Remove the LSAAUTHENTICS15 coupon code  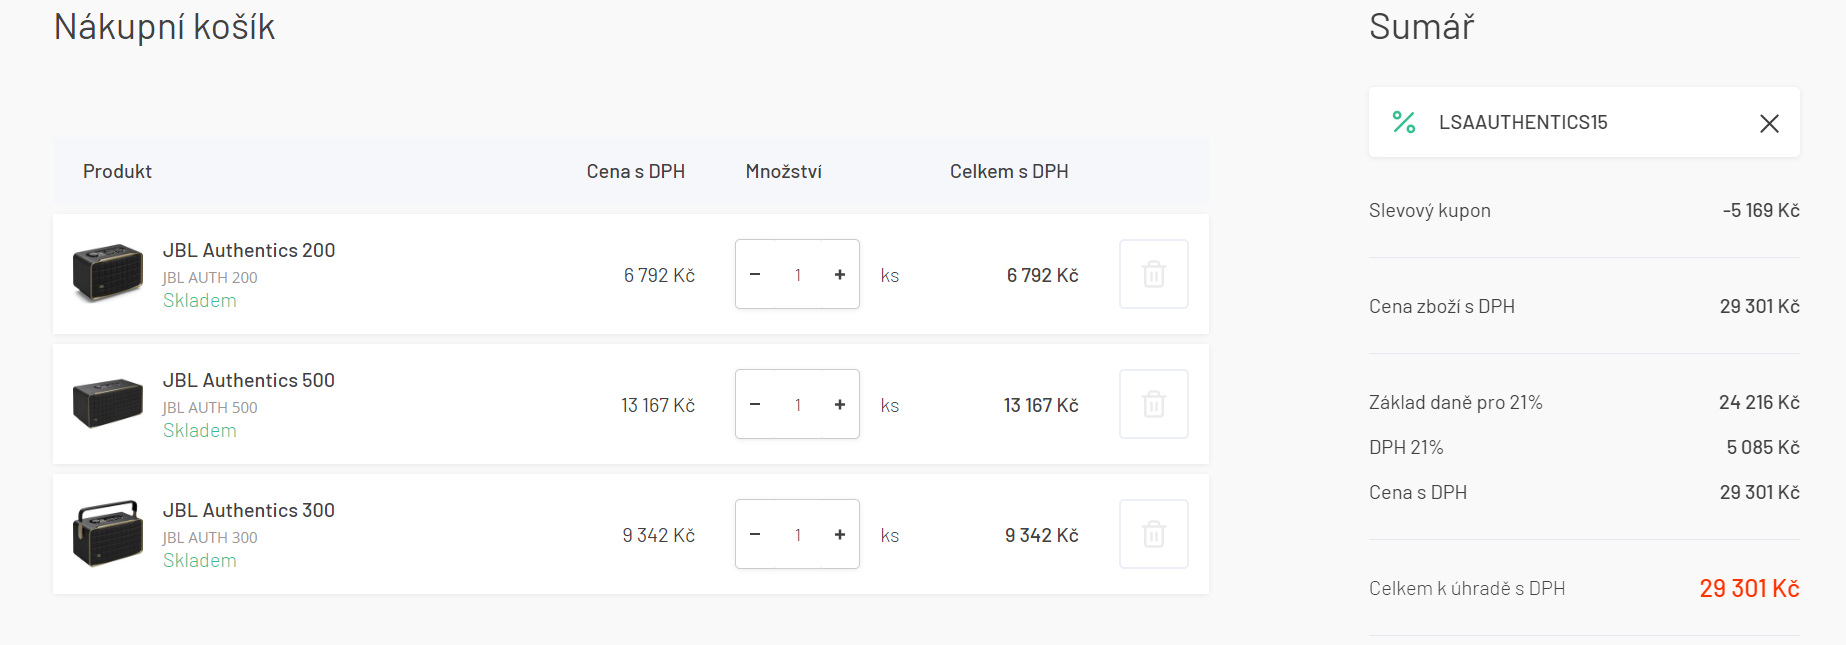pos(1769,123)
